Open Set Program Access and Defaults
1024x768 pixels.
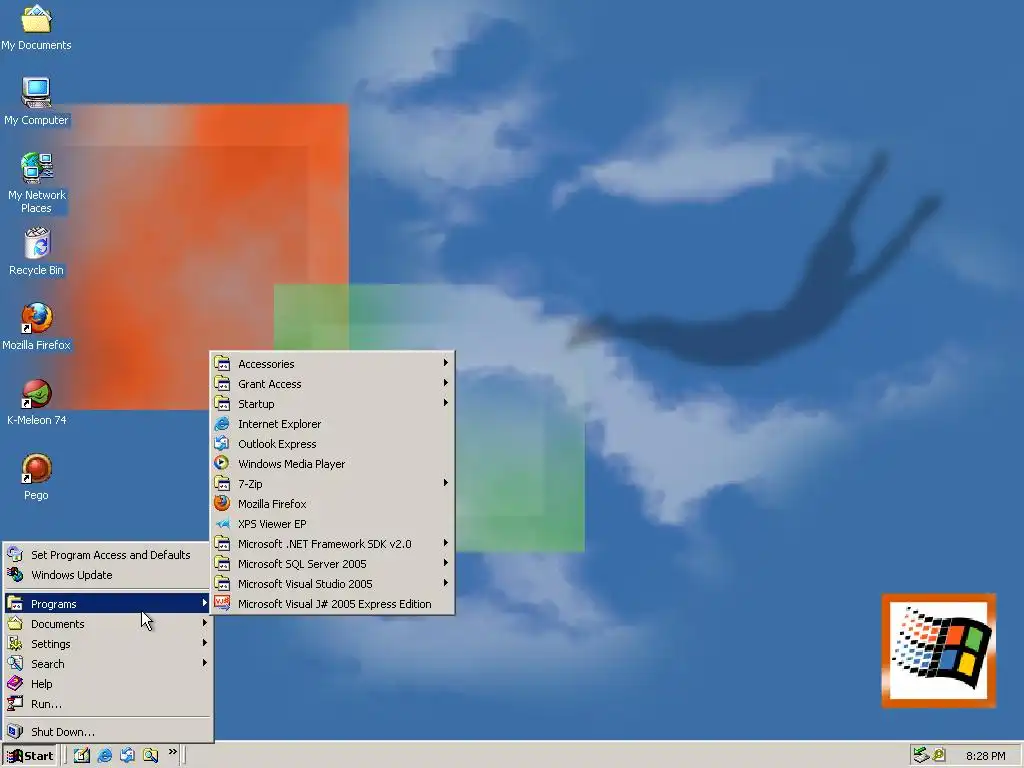[108, 554]
